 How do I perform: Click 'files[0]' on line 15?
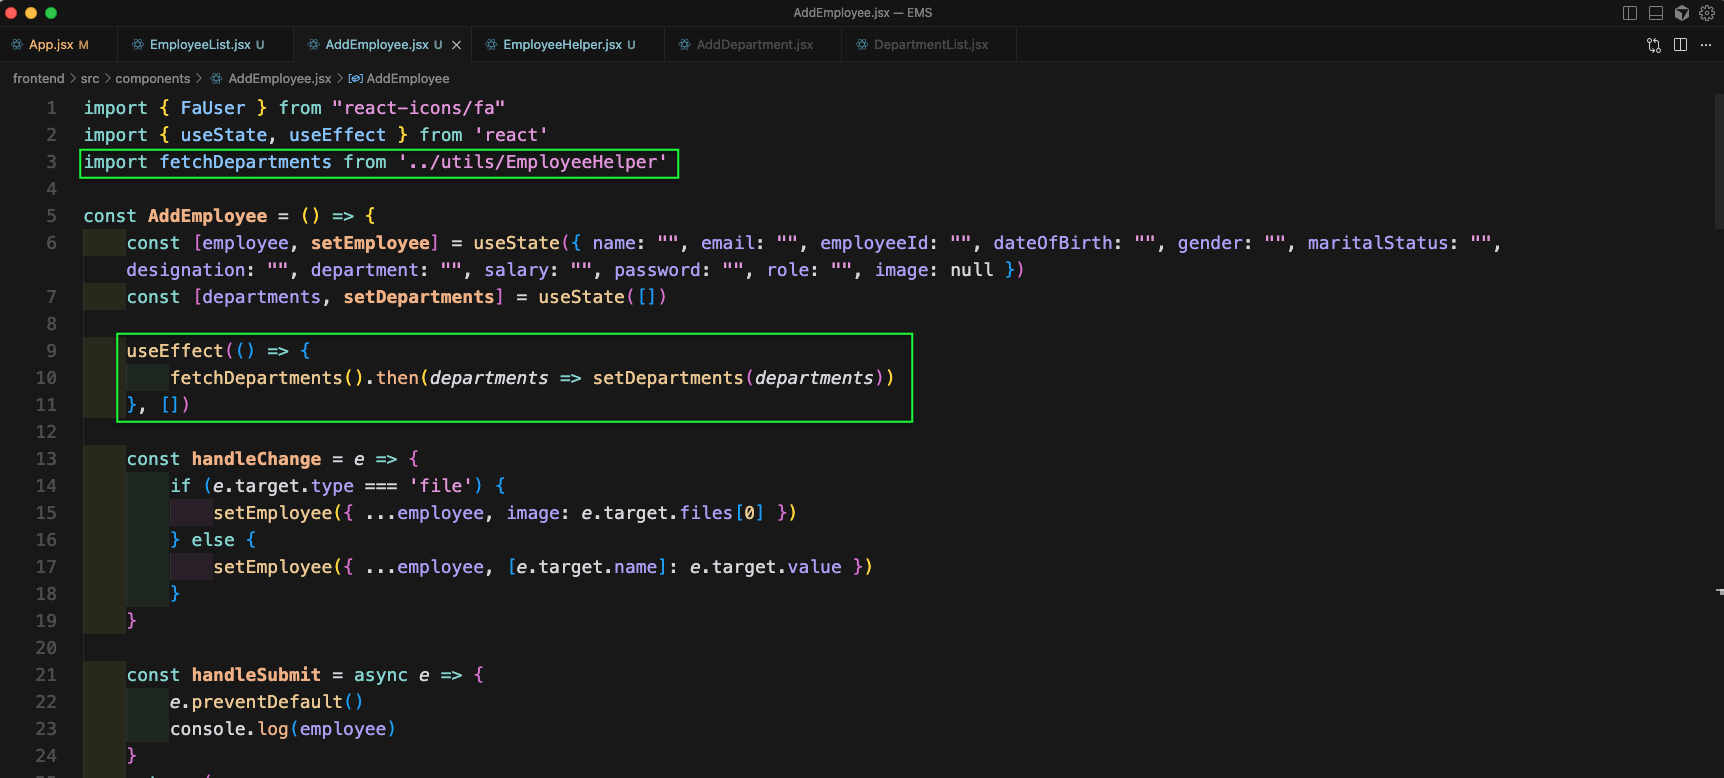[x=722, y=513]
